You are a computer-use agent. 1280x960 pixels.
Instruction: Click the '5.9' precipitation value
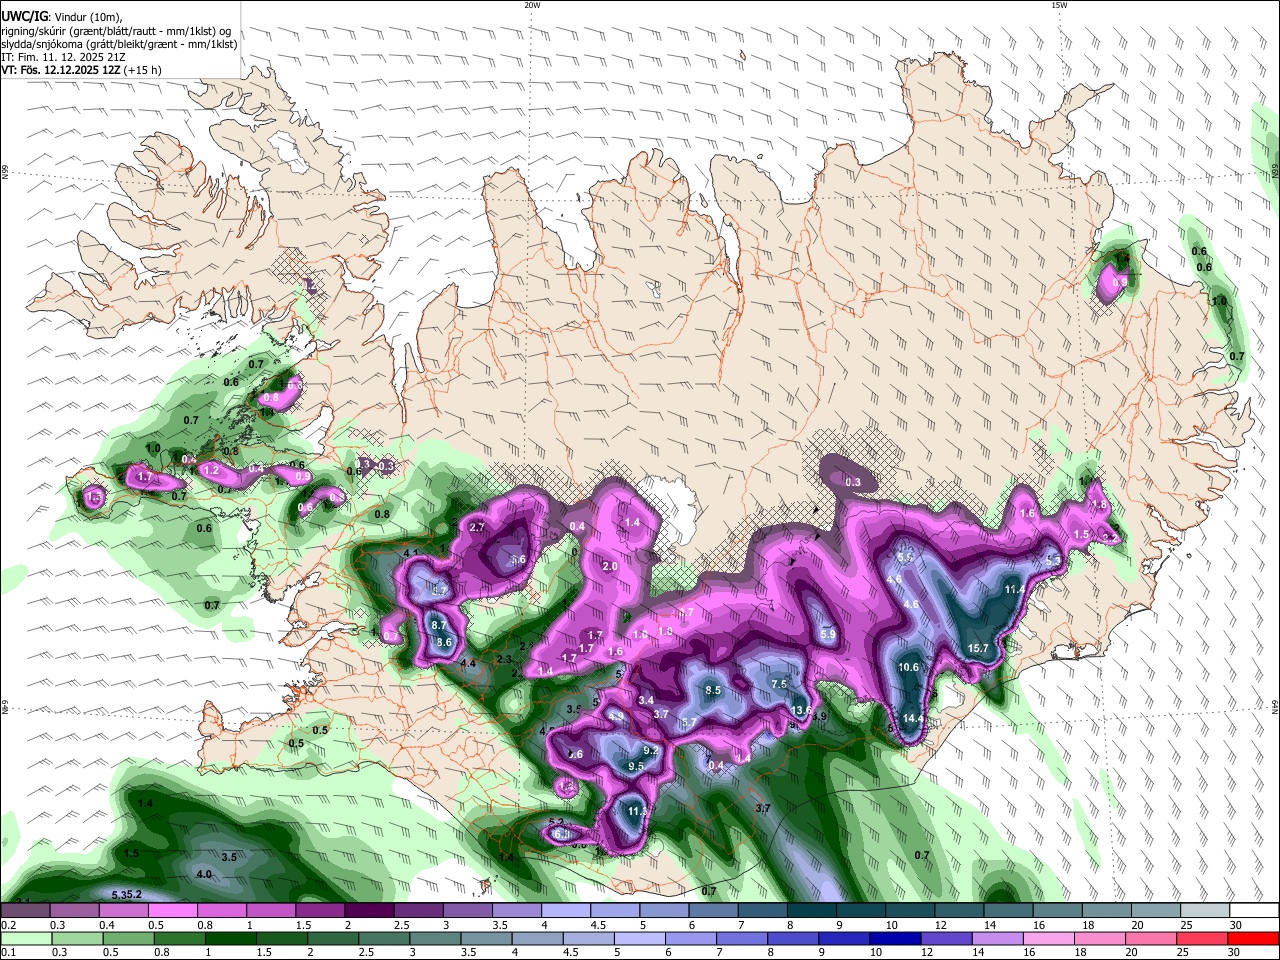pos(827,634)
